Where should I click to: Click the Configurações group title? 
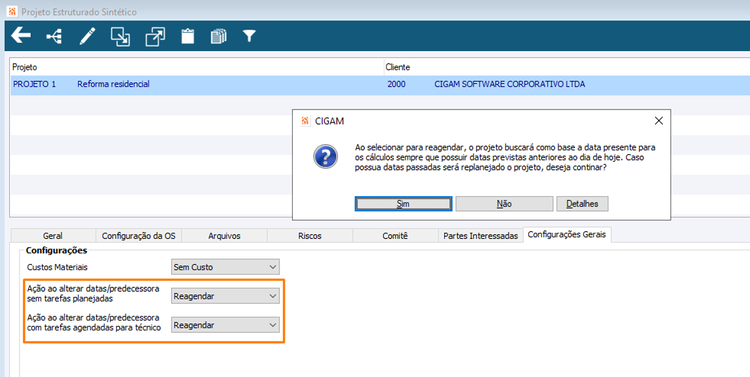tap(56, 250)
